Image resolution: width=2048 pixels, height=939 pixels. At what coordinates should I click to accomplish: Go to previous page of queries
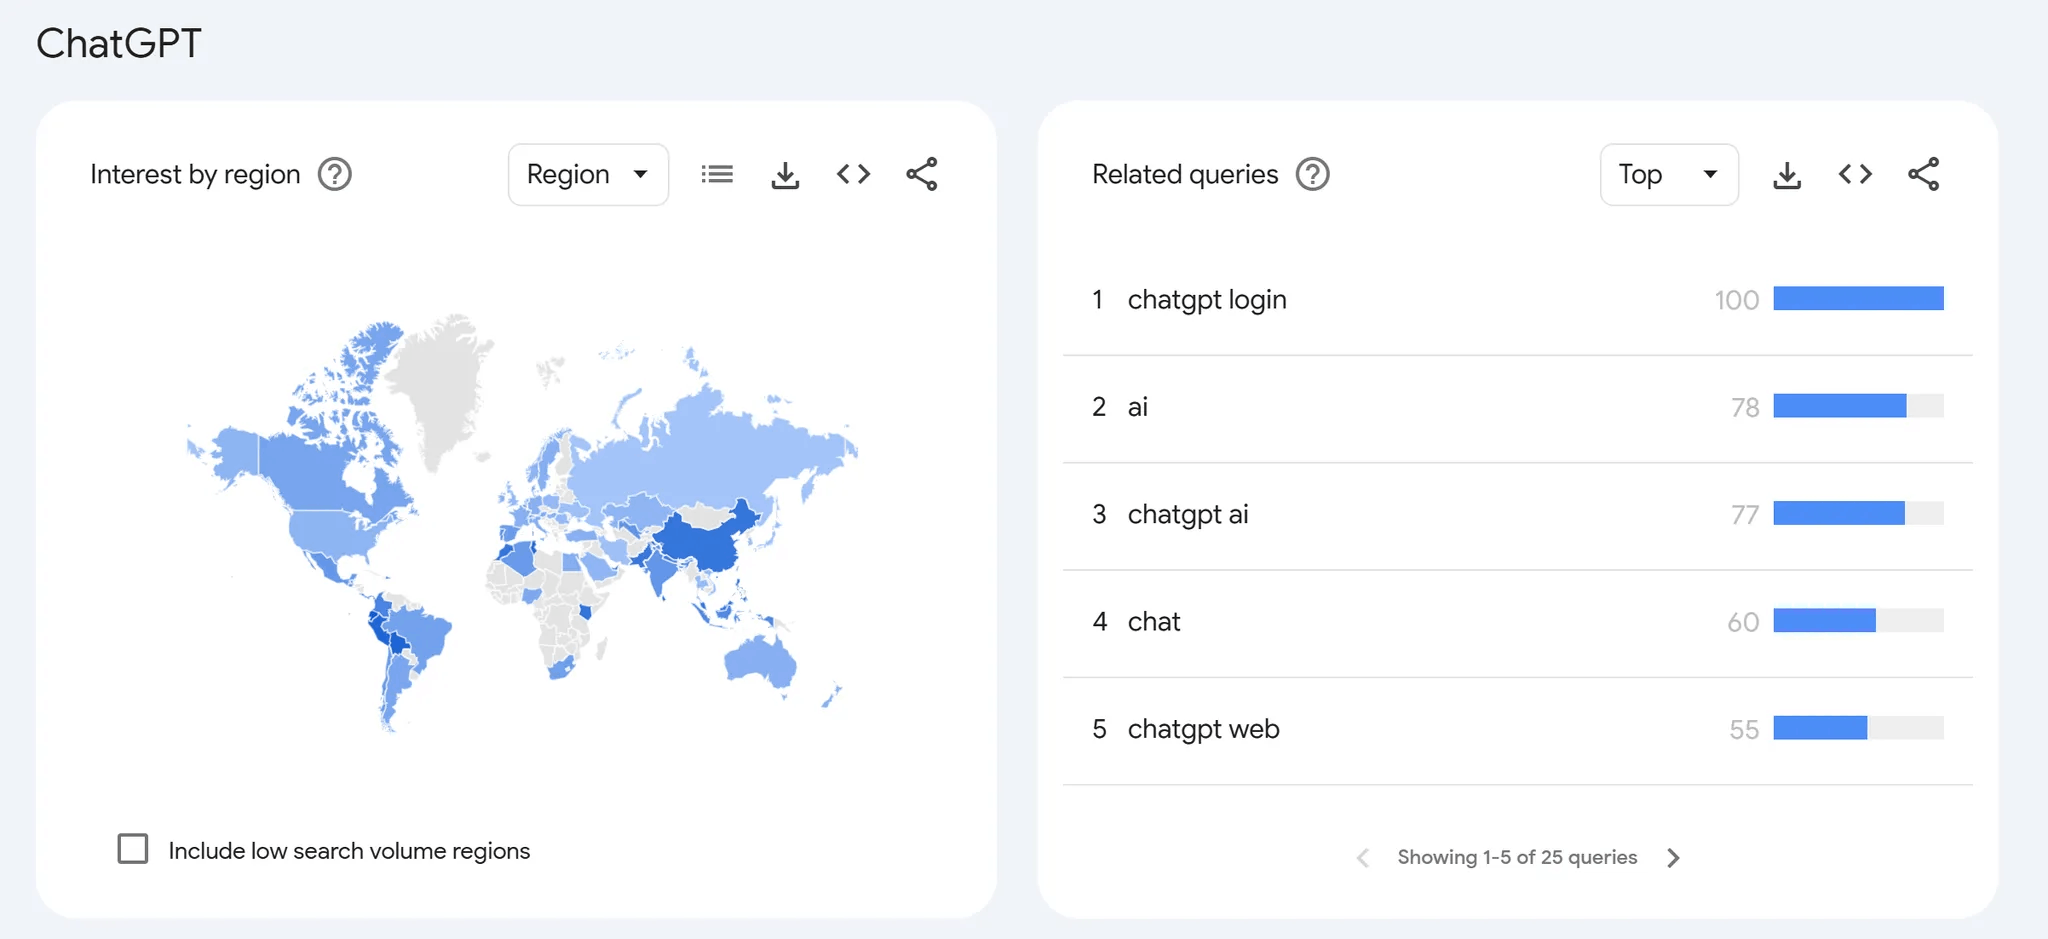coord(1362,858)
